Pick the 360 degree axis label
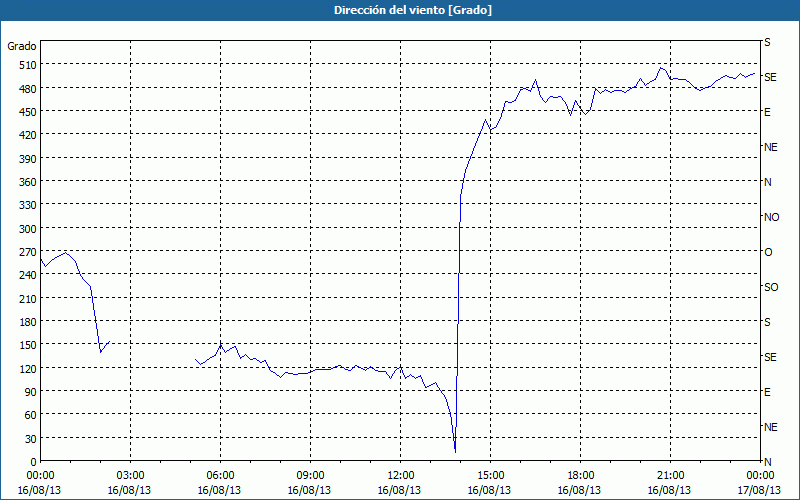 (29, 182)
